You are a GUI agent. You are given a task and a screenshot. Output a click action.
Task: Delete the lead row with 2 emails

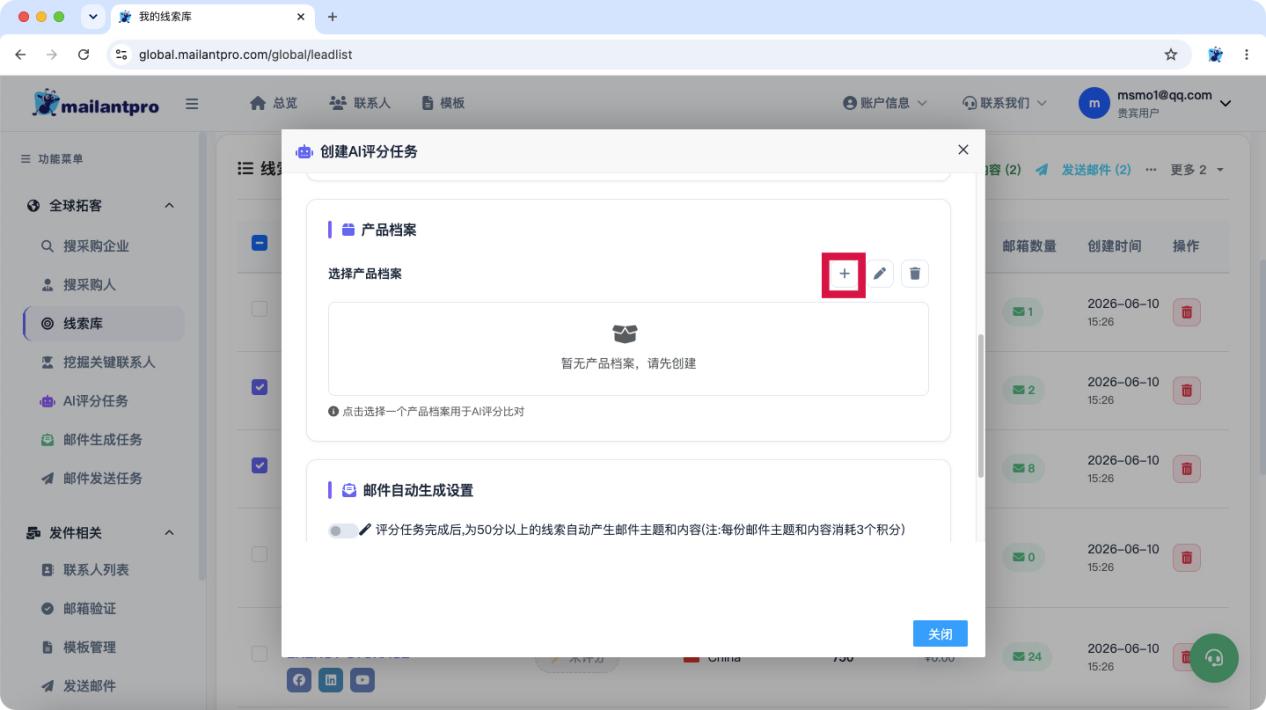[x=1187, y=390]
